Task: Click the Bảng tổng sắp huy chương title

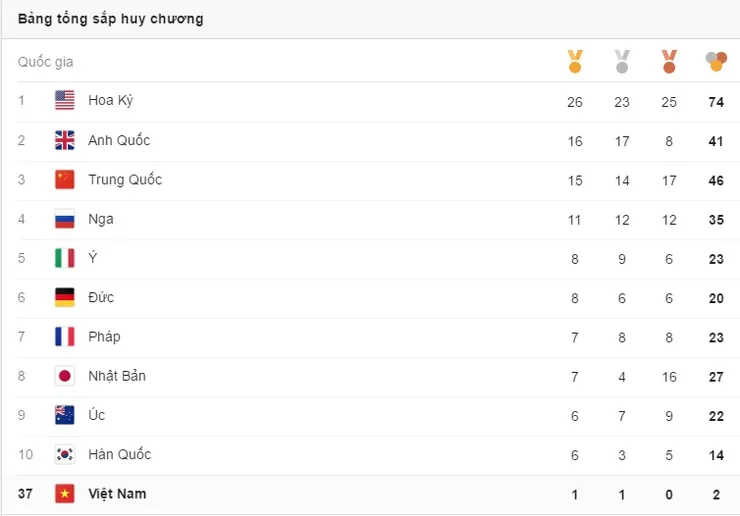Action: tap(110, 19)
